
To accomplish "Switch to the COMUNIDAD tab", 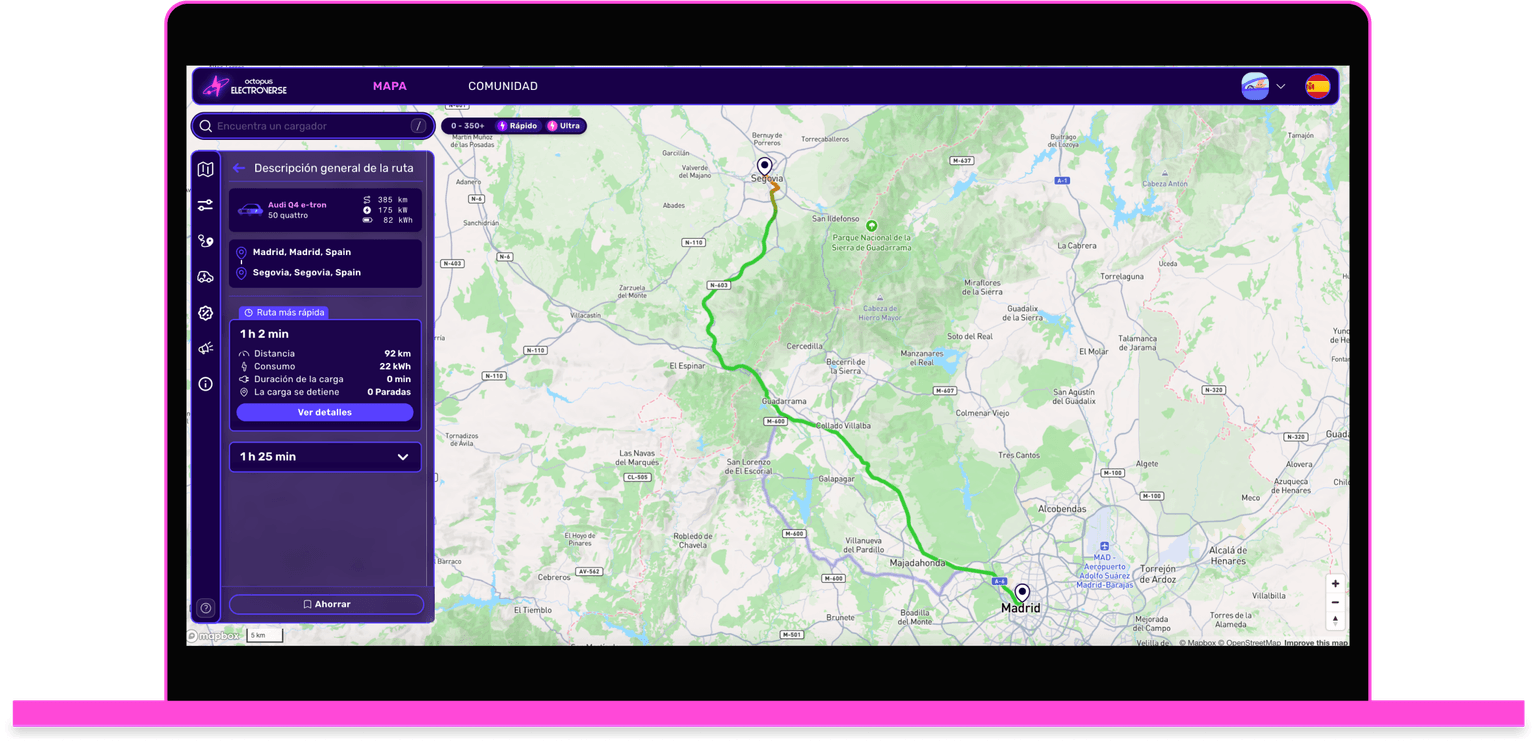I will point(502,86).
